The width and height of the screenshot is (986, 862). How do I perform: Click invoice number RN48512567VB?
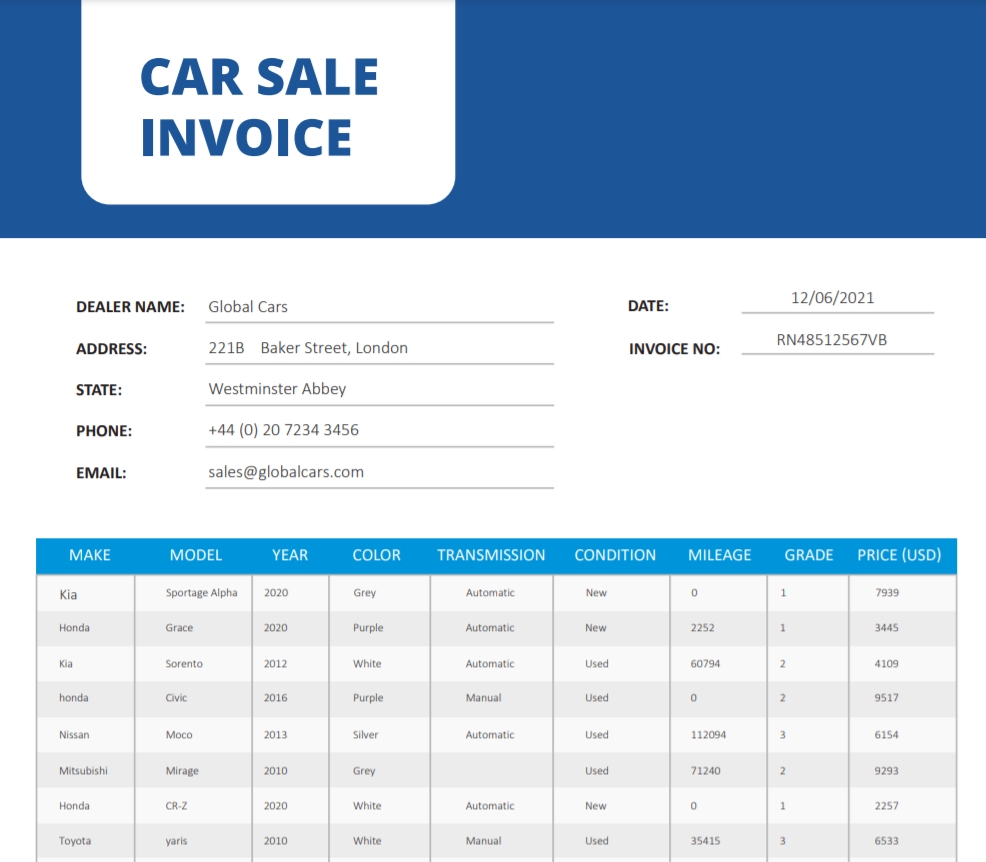[838, 340]
